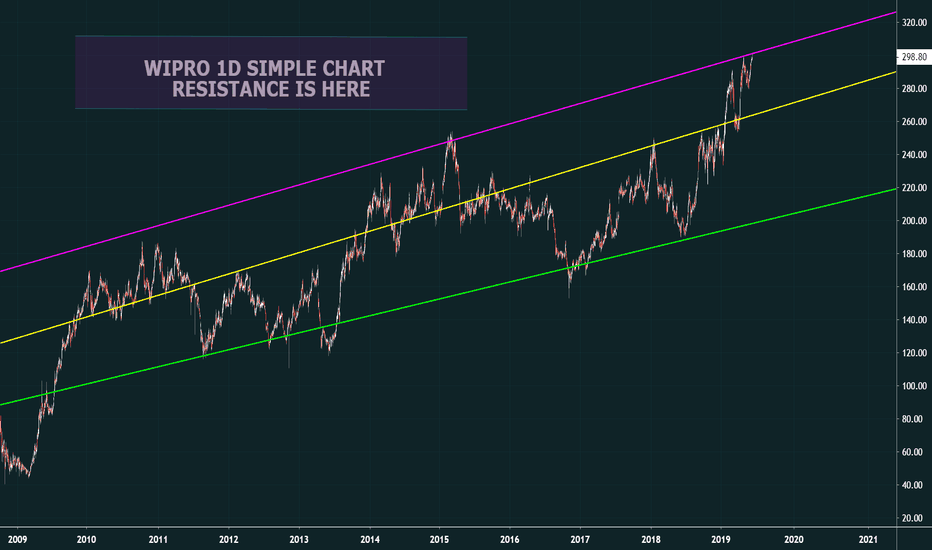The image size is (932, 550).
Task: Click the 120.00 price axis label
Action: 915,353
